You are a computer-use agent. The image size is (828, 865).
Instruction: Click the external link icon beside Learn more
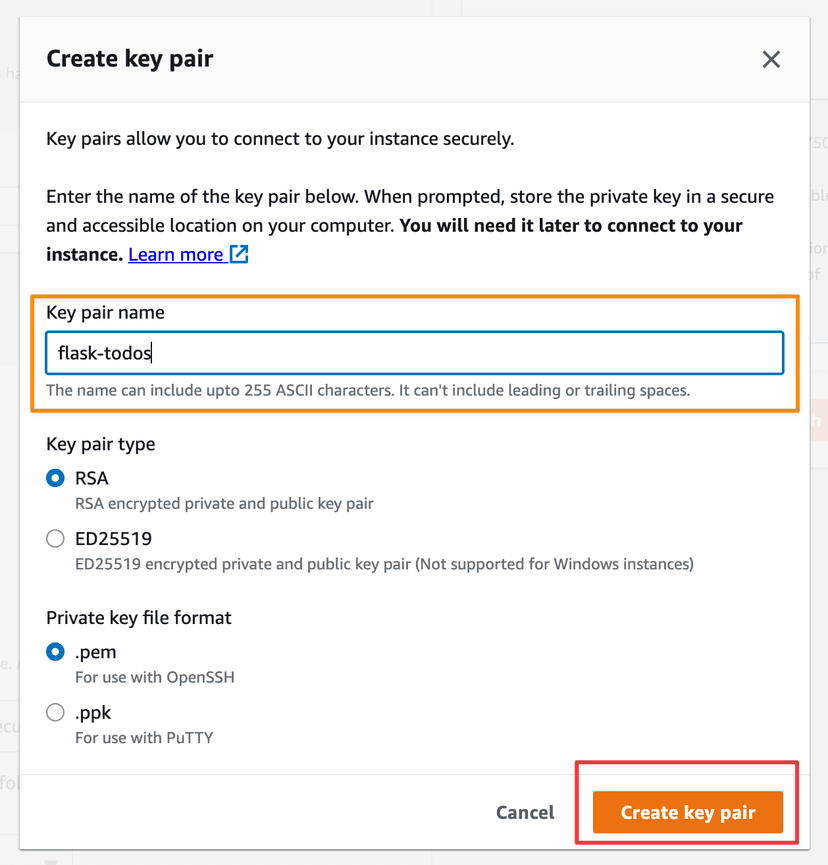pyautogui.click(x=239, y=254)
